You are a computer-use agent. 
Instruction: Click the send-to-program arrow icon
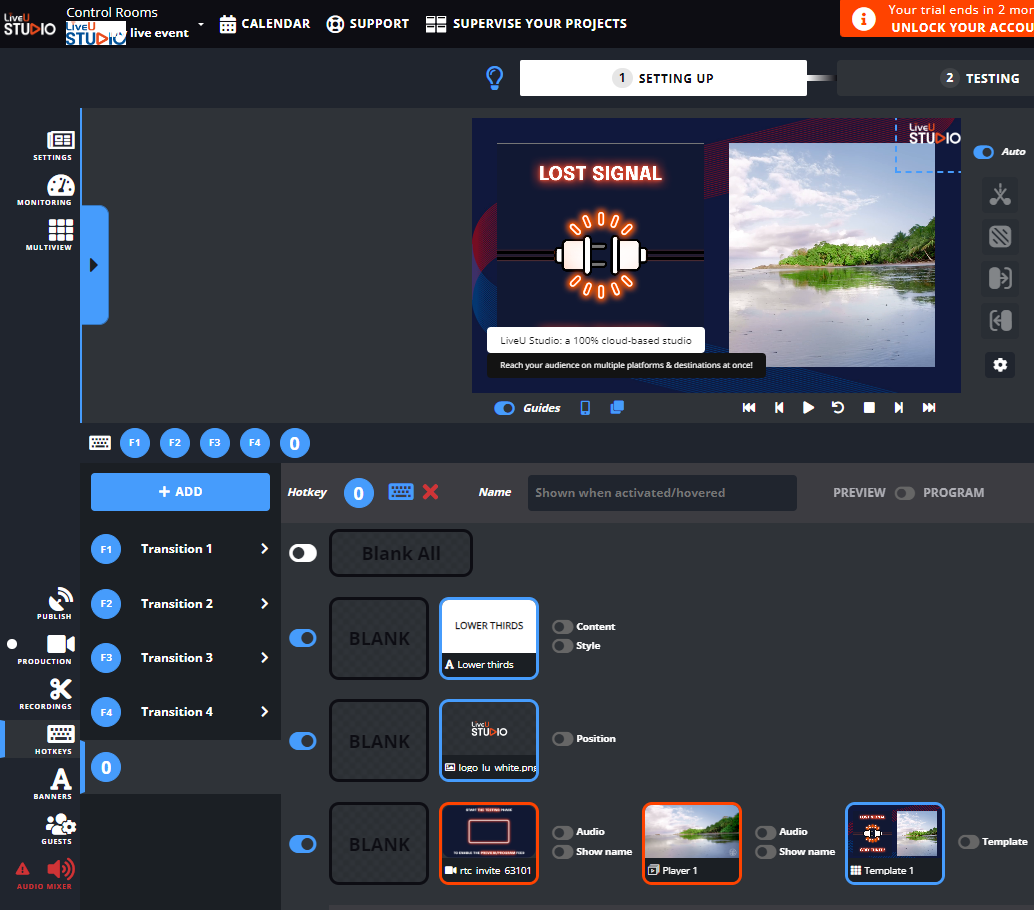1000,278
